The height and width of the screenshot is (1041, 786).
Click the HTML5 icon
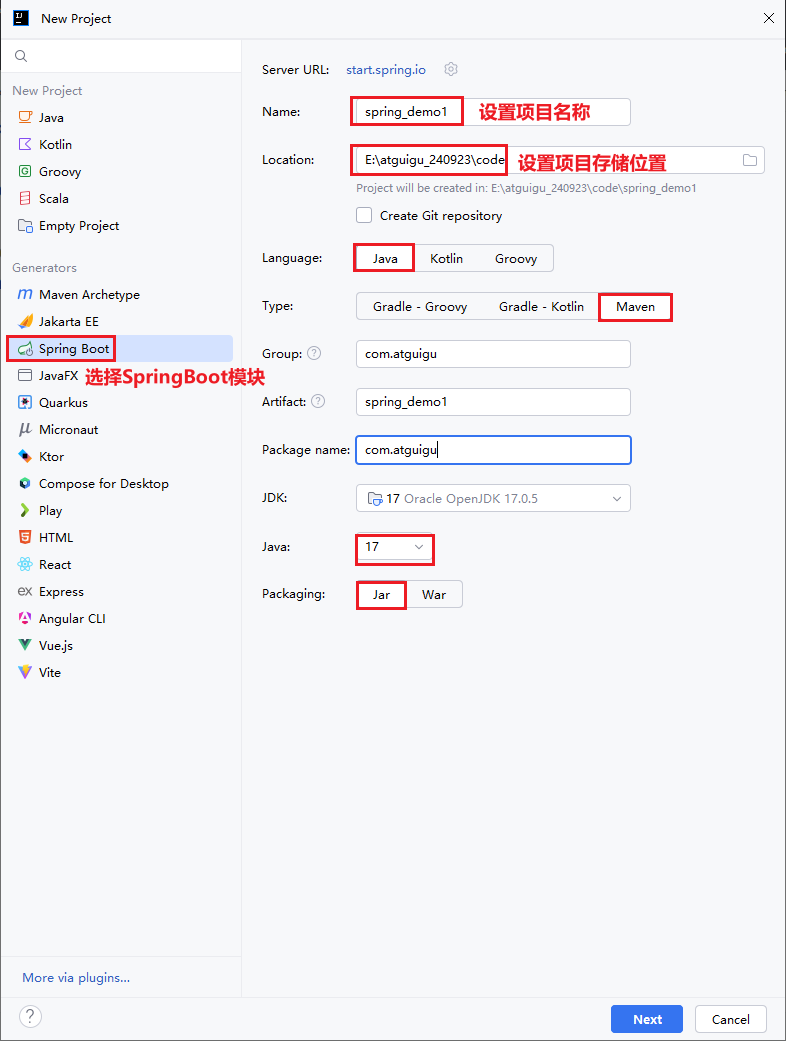pyautogui.click(x=25, y=537)
